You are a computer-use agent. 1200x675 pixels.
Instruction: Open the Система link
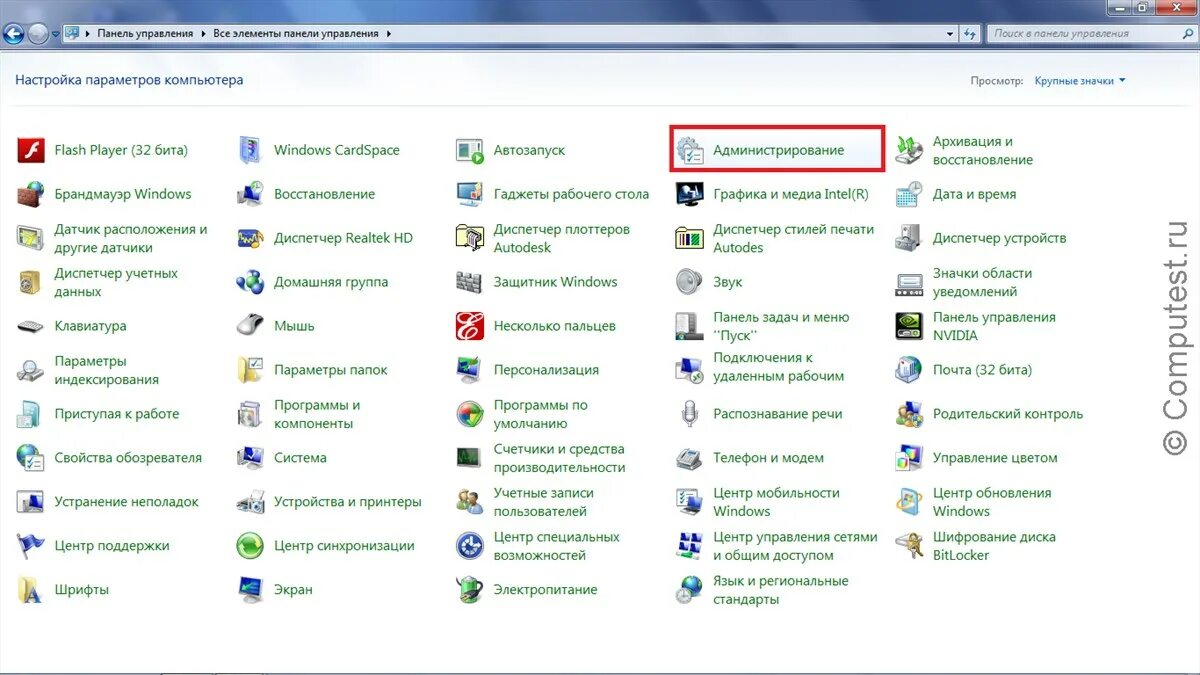(300, 458)
